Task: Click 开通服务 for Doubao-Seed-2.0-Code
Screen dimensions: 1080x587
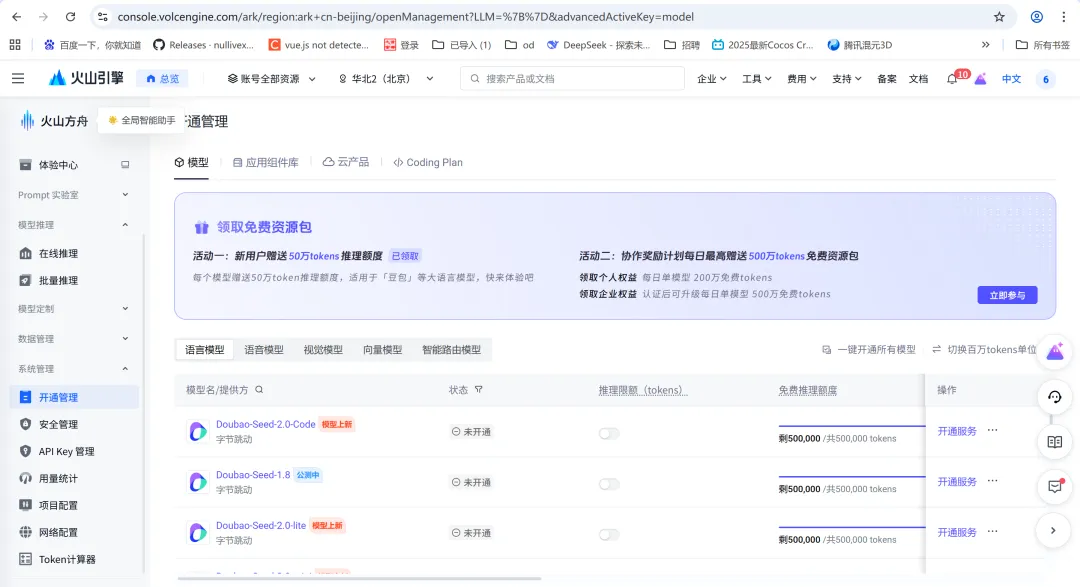Action: tap(957, 431)
